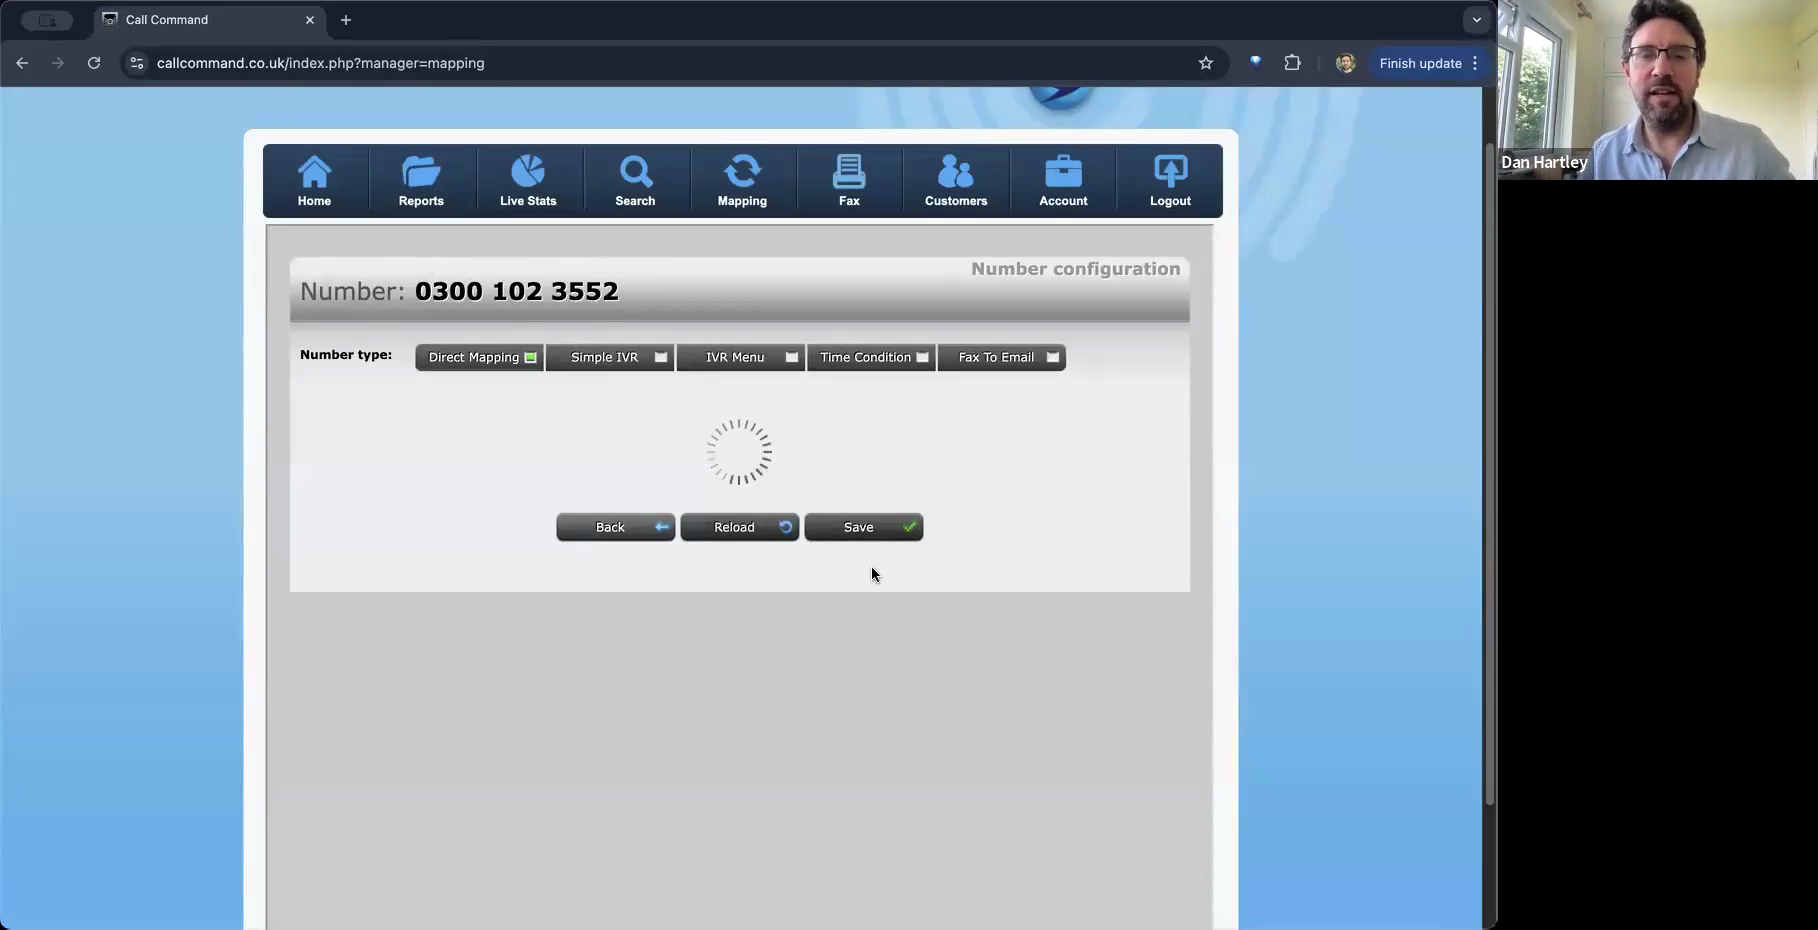Click the Finish update button

[1420, 63]
